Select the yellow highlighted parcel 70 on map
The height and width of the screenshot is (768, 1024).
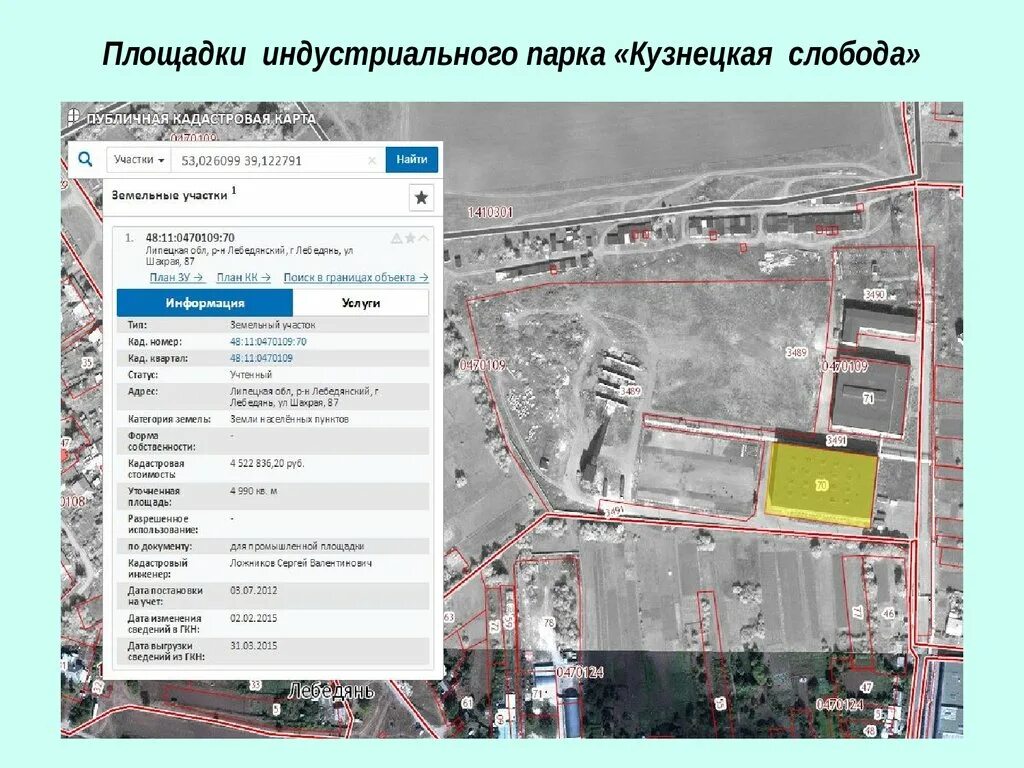822,484
